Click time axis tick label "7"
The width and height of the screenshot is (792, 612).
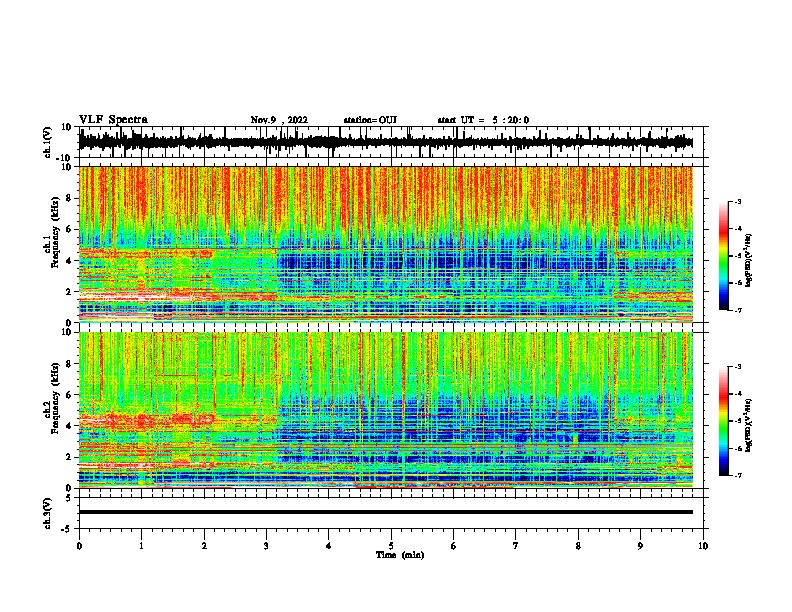point(516,546)
